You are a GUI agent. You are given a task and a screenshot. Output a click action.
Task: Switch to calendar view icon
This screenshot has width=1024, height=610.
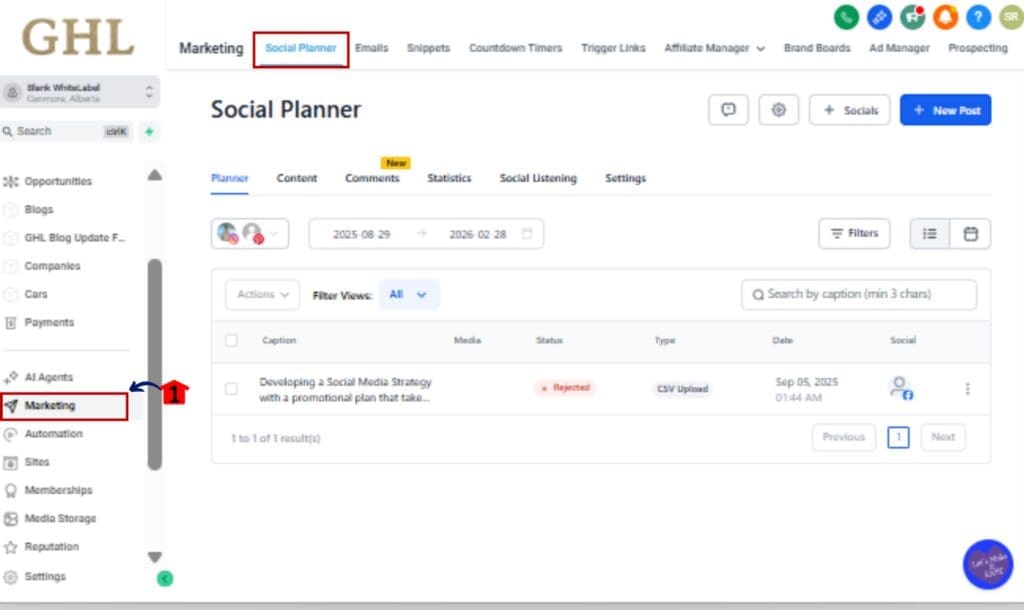coord(970,233)
